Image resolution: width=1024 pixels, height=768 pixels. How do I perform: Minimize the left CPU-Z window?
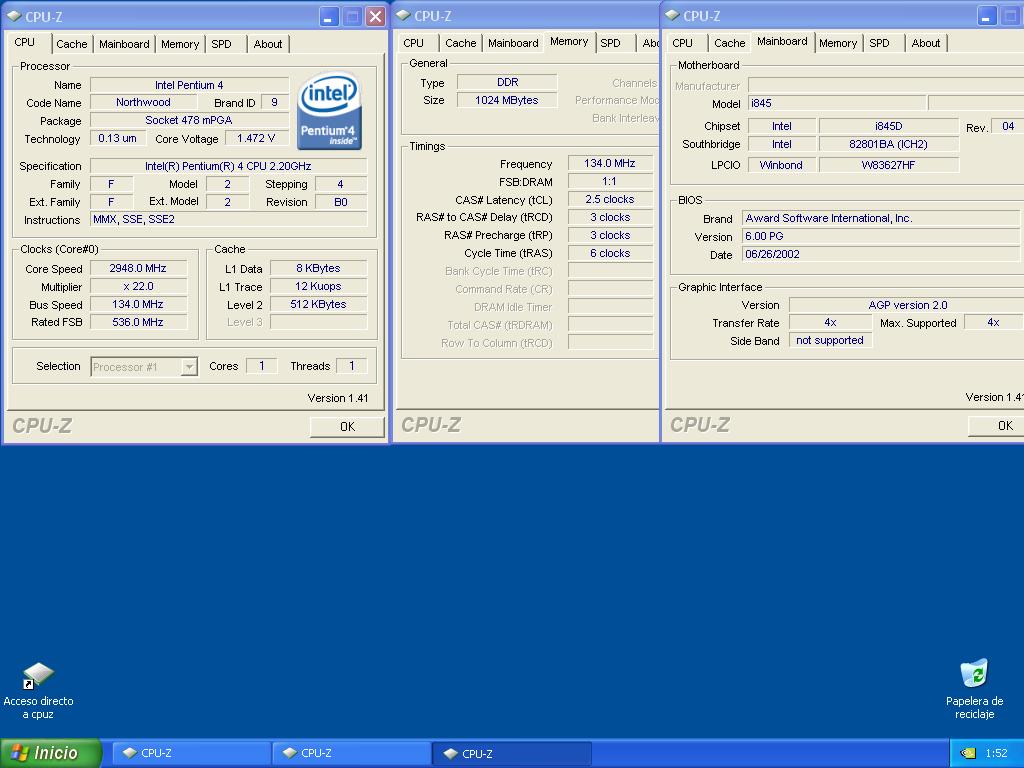tap(329, 17)
